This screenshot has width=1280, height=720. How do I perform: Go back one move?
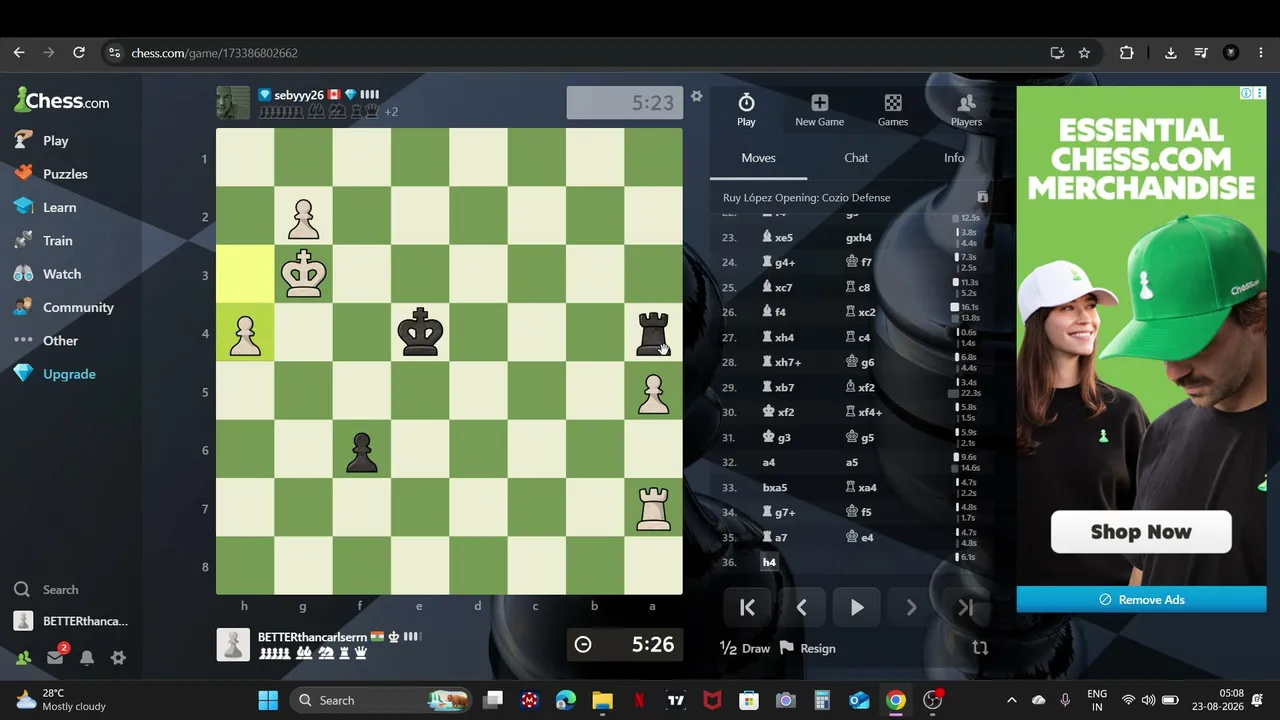tap(801, 607)
